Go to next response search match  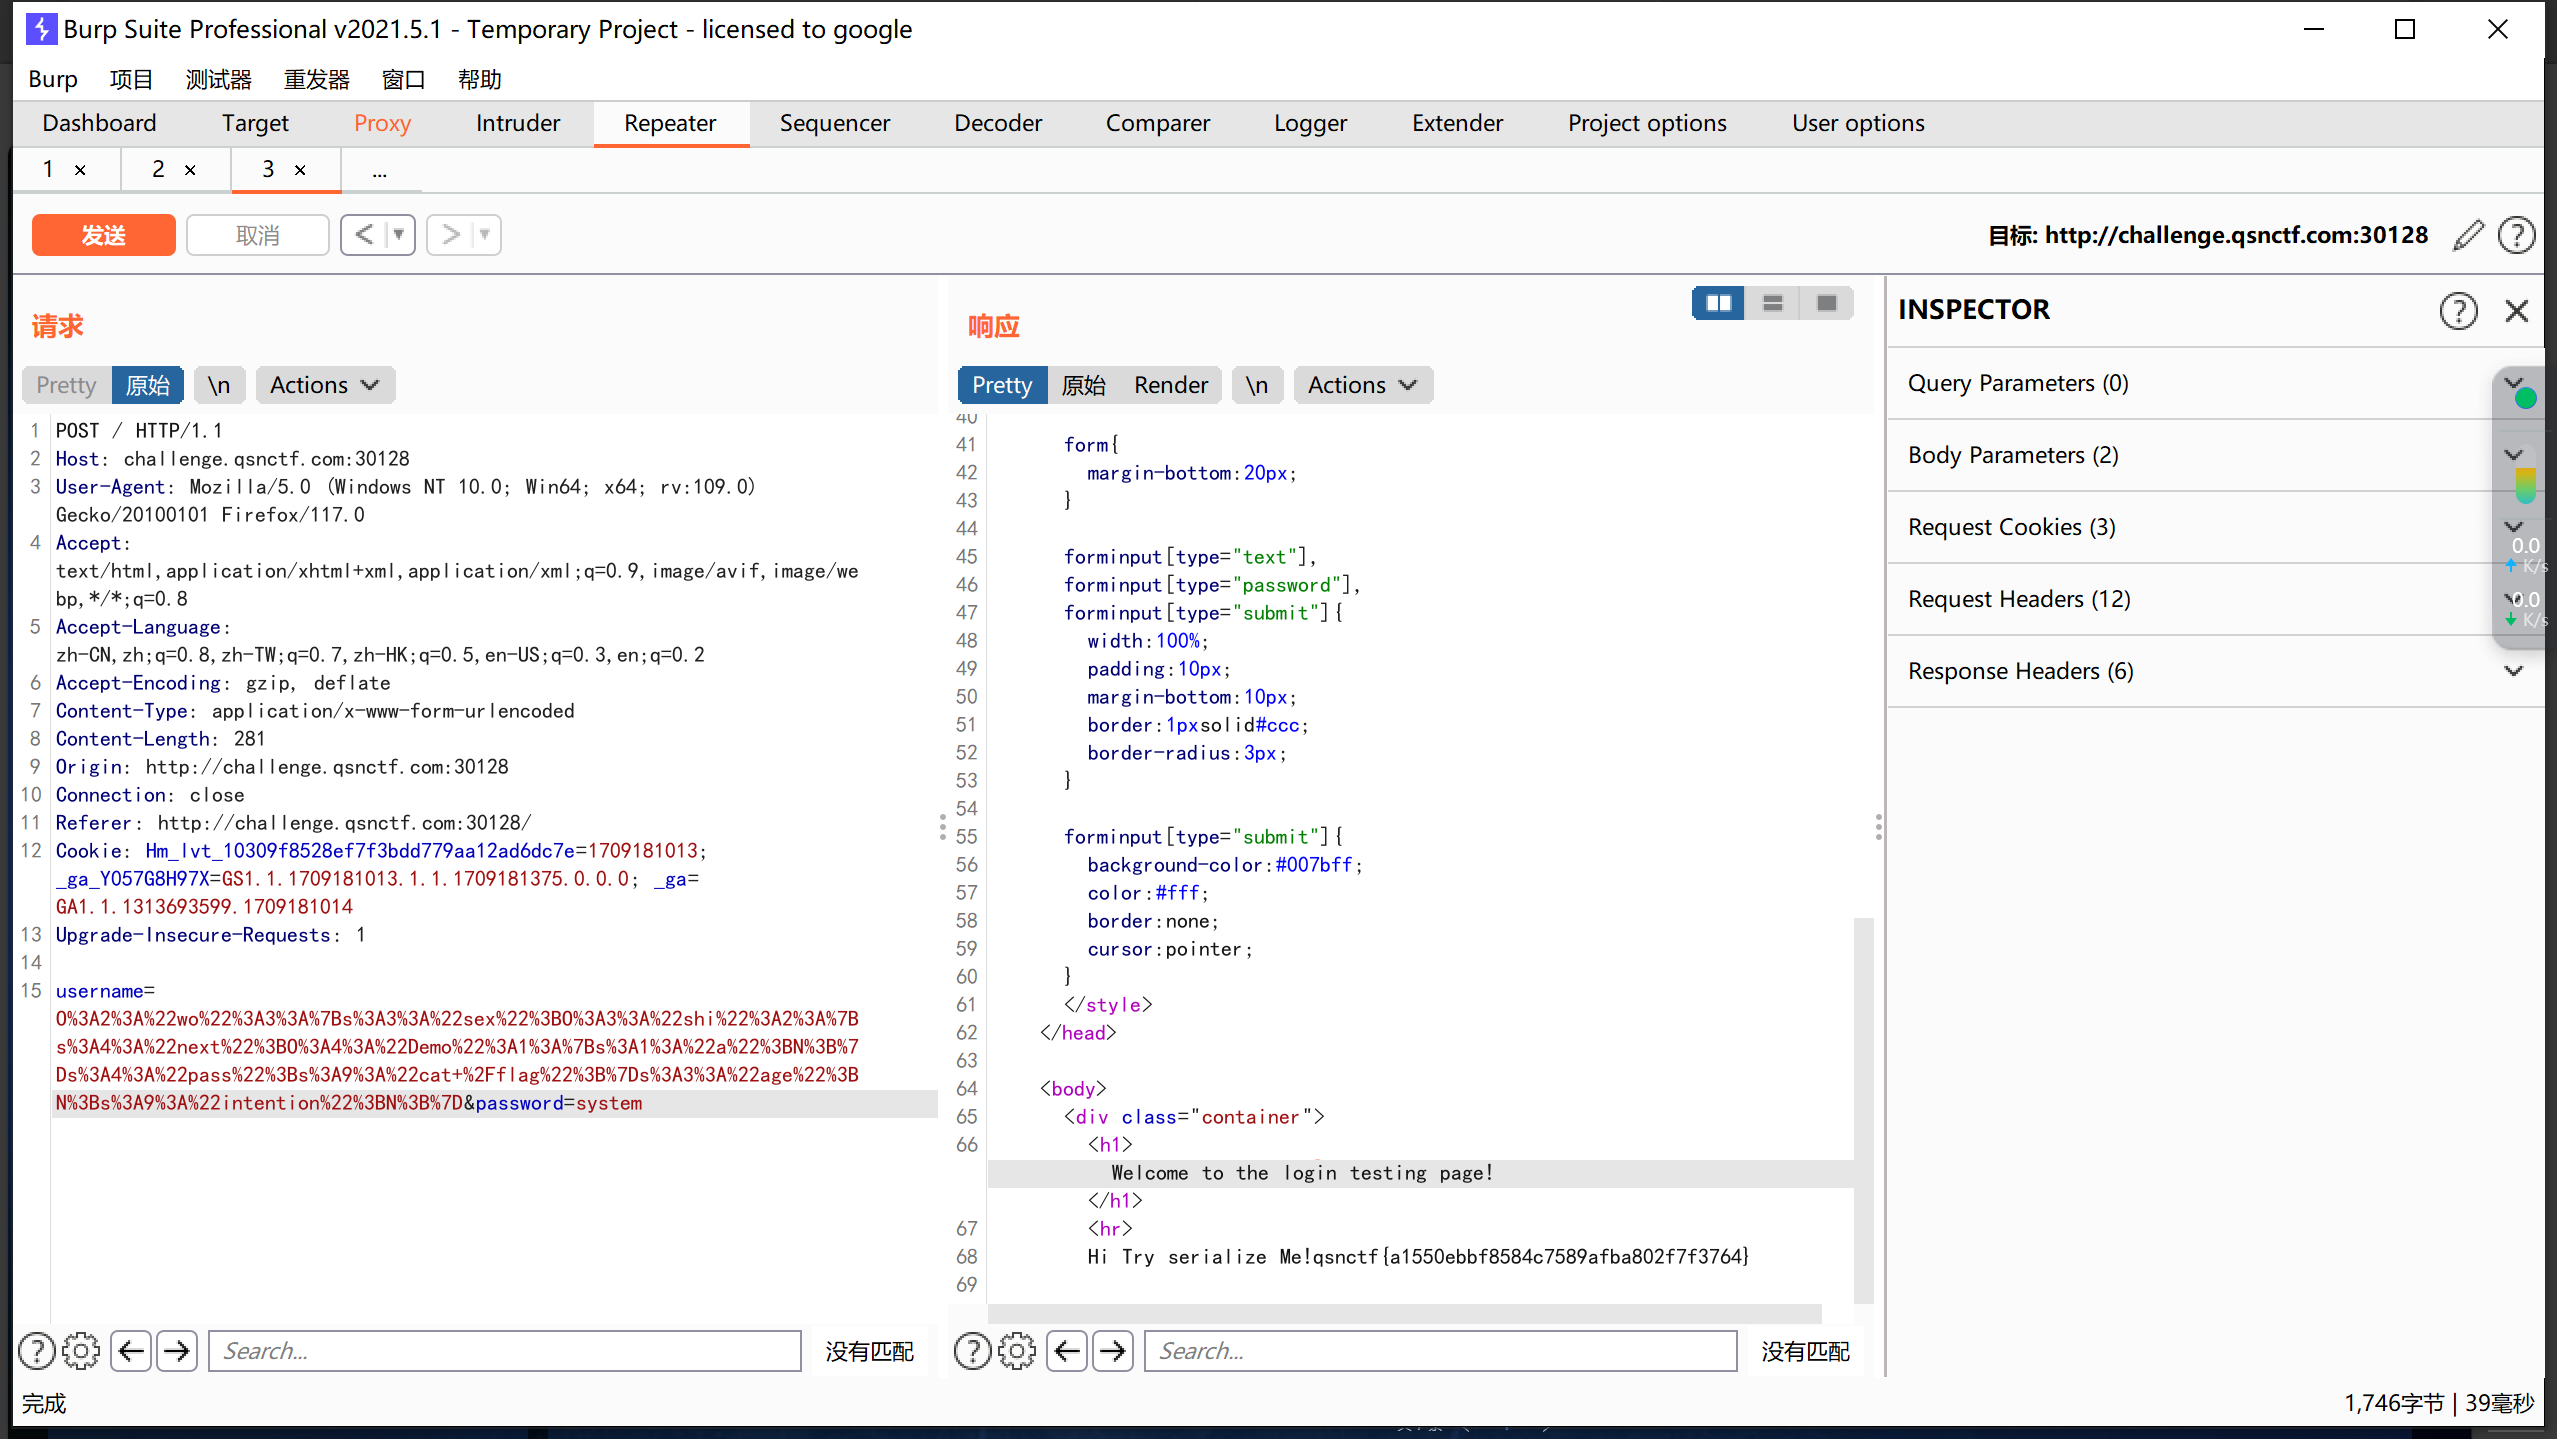1113,1351
